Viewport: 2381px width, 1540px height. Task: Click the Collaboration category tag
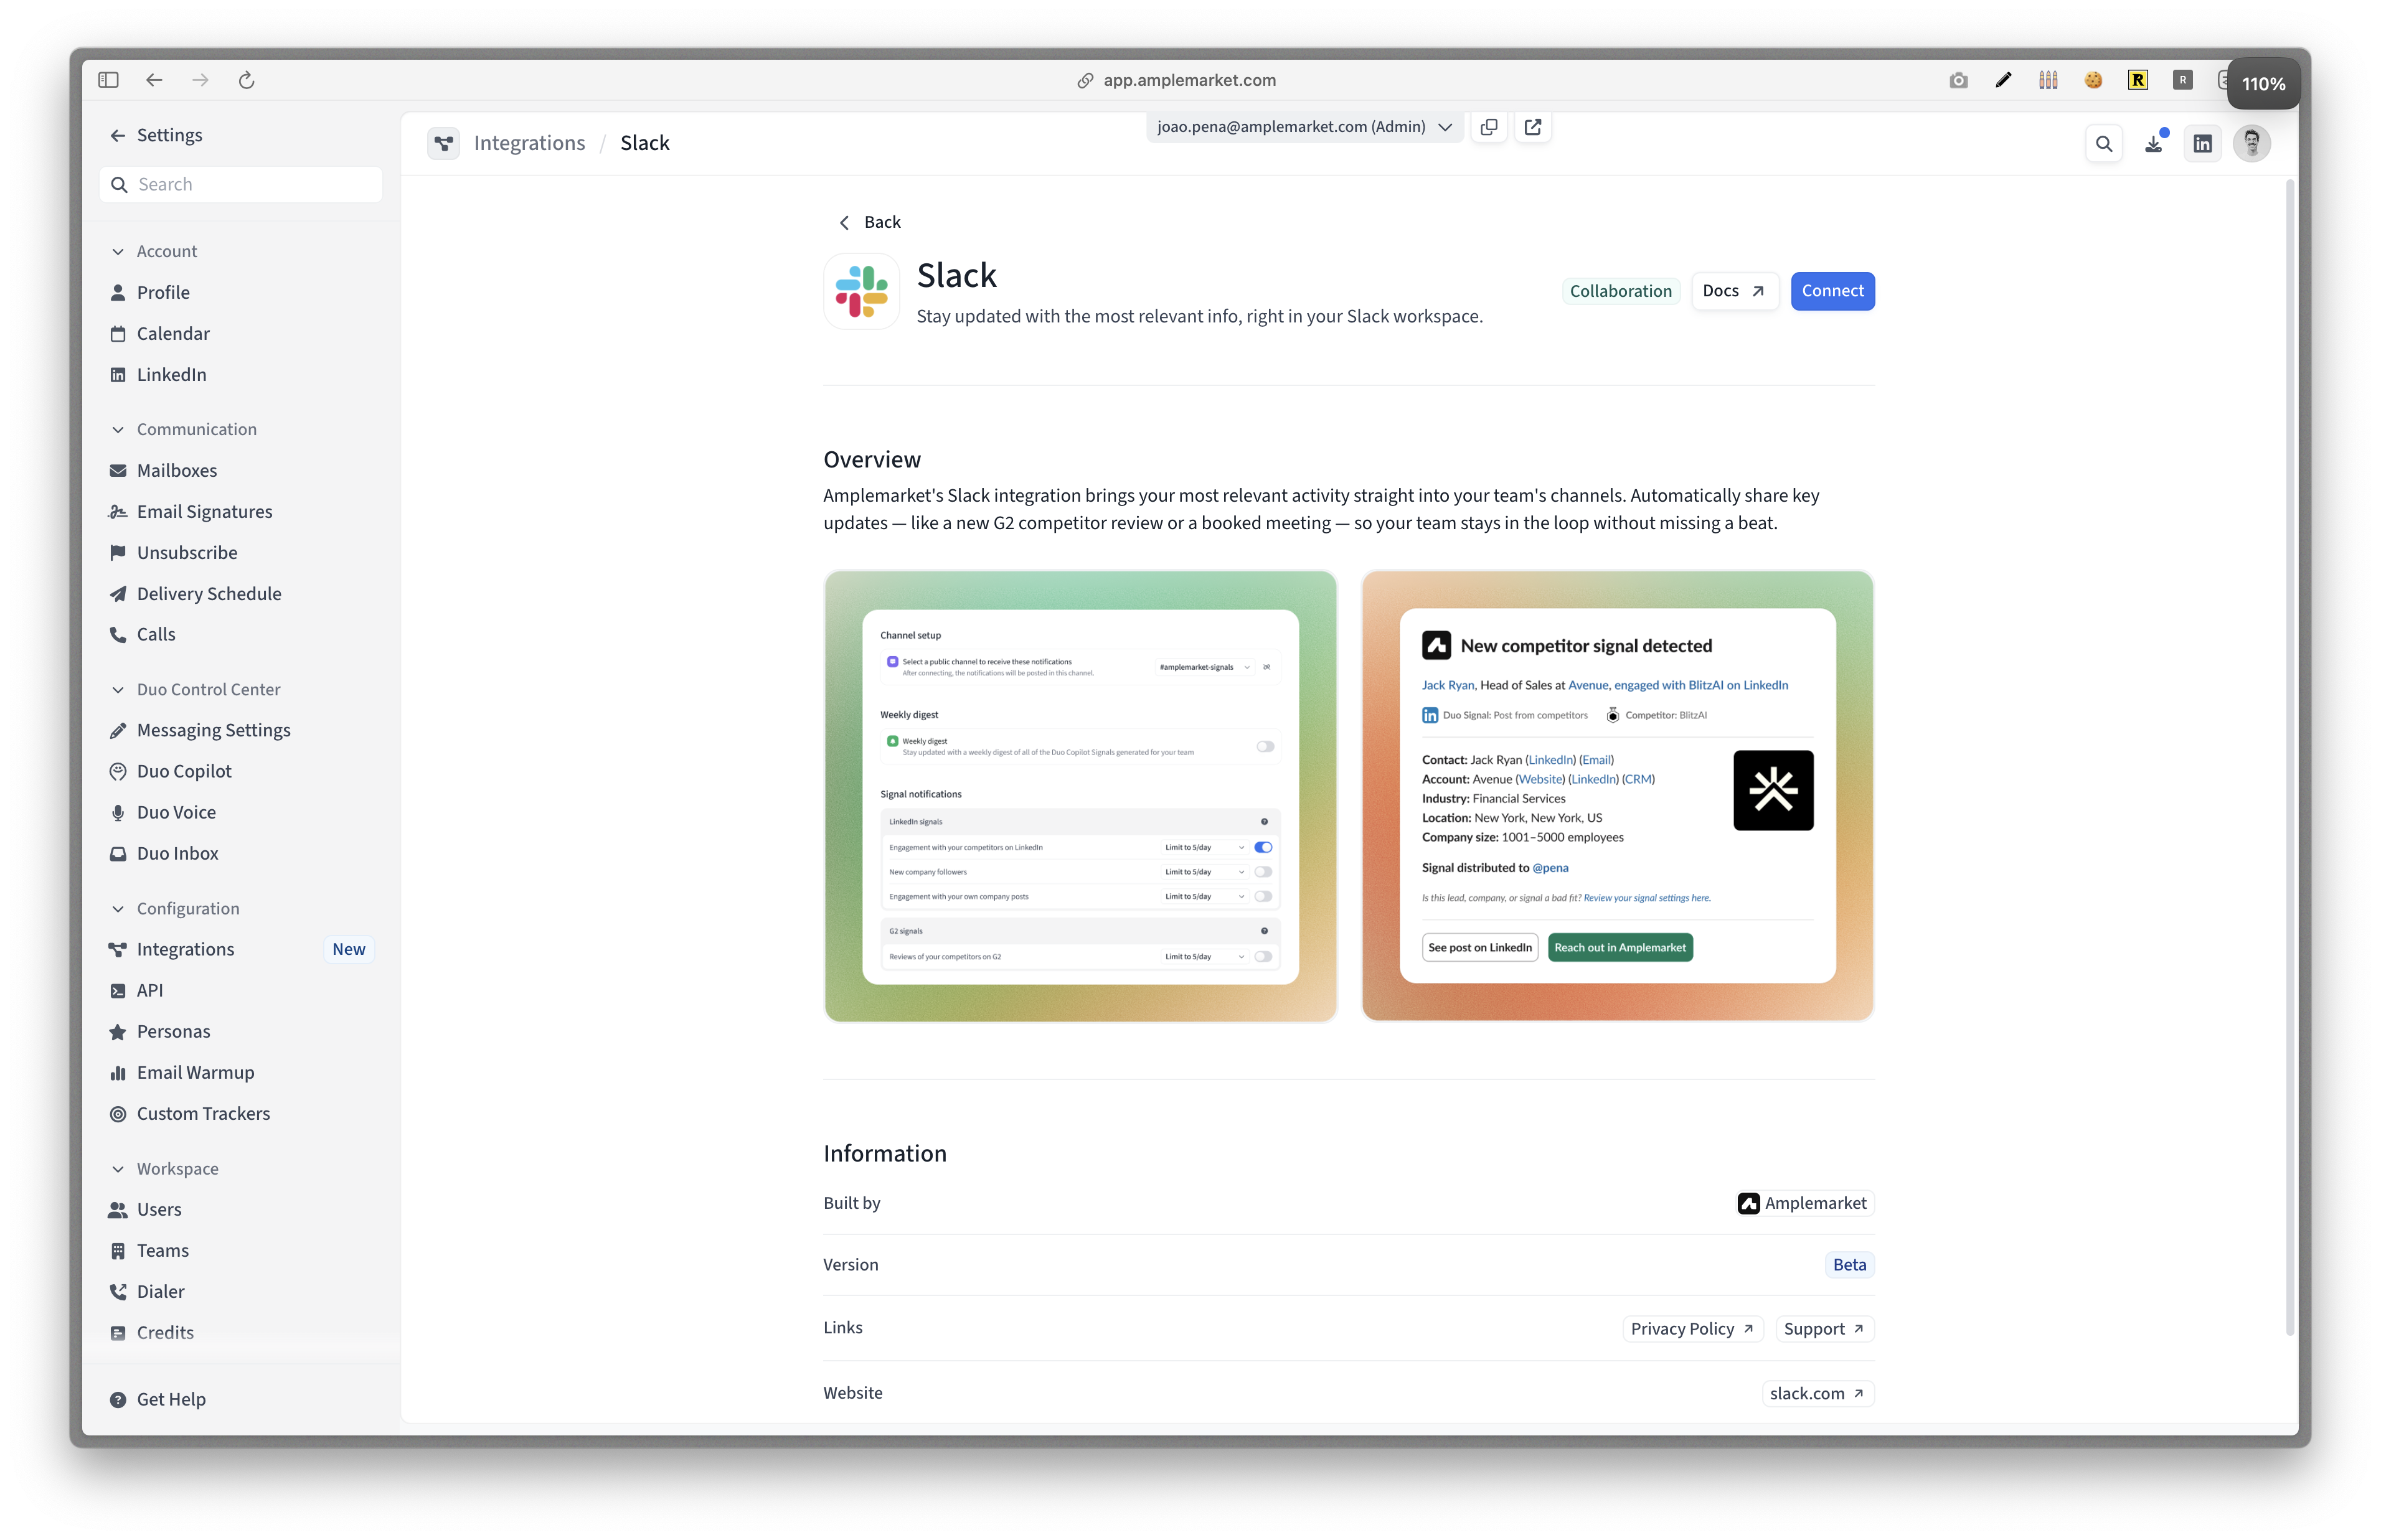click(1620, 291)
